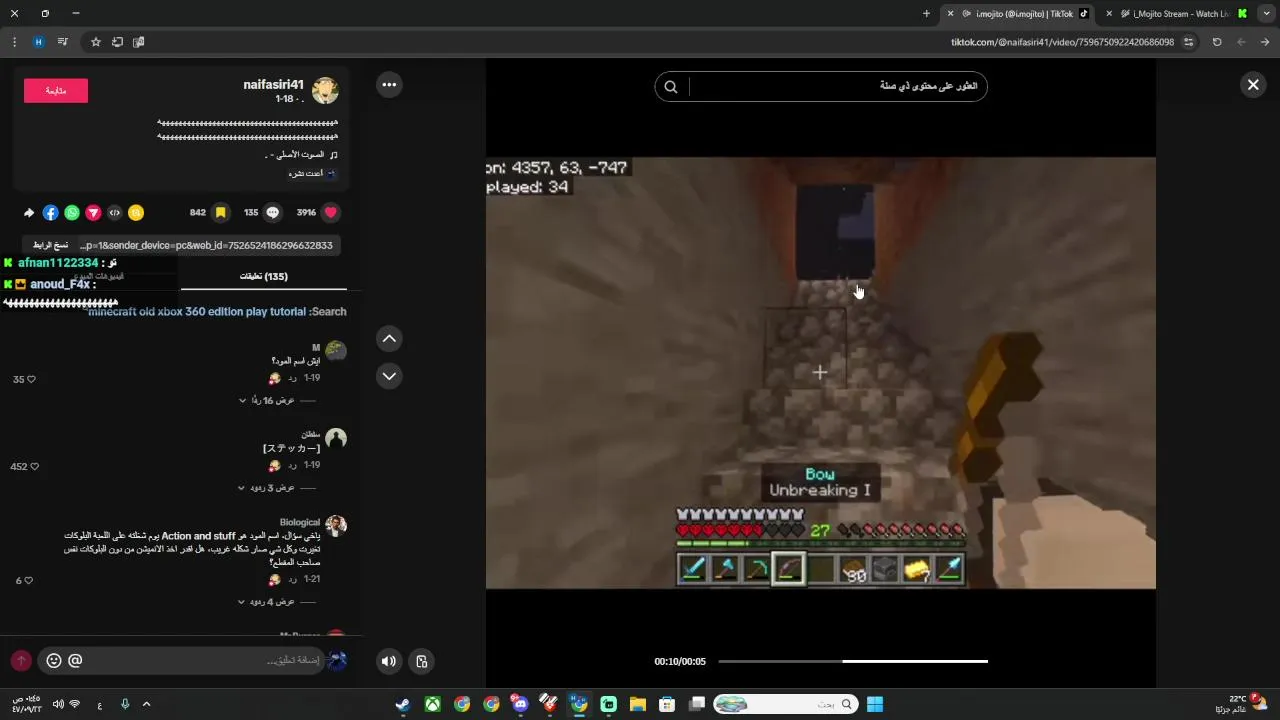The width and height of the screenshot is (1280, 720).
Task: Open emoji picker in comment box
Action: pyautogui.click(x=54, y=660)
